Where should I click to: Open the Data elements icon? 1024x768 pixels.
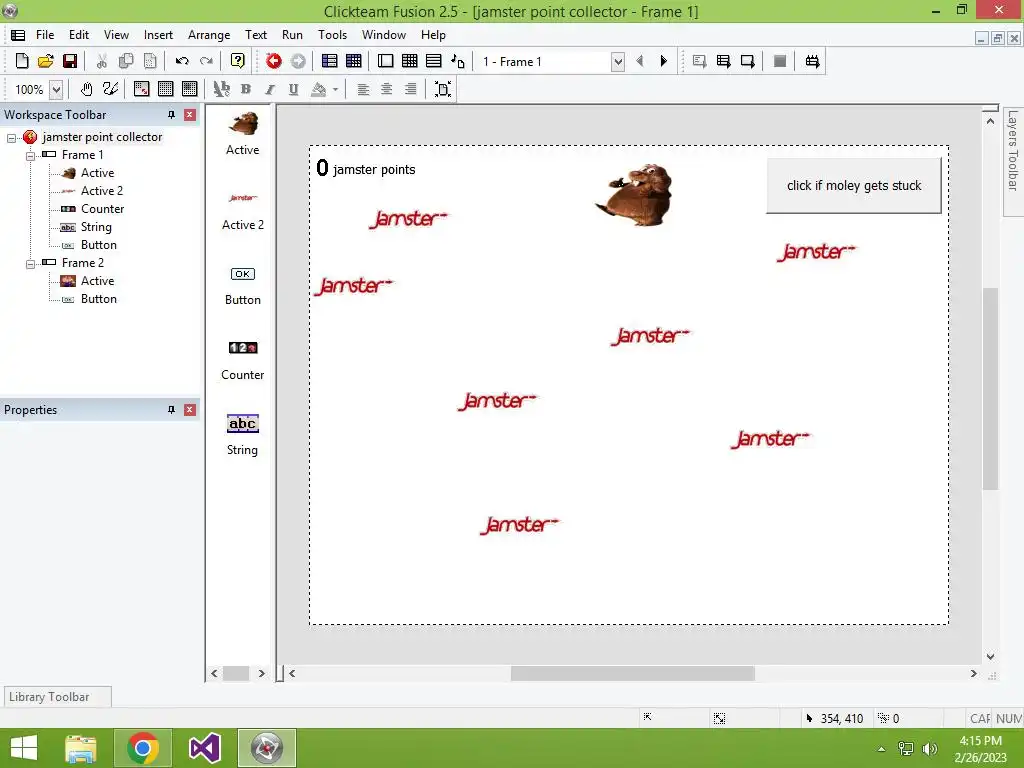pos(458,61)
